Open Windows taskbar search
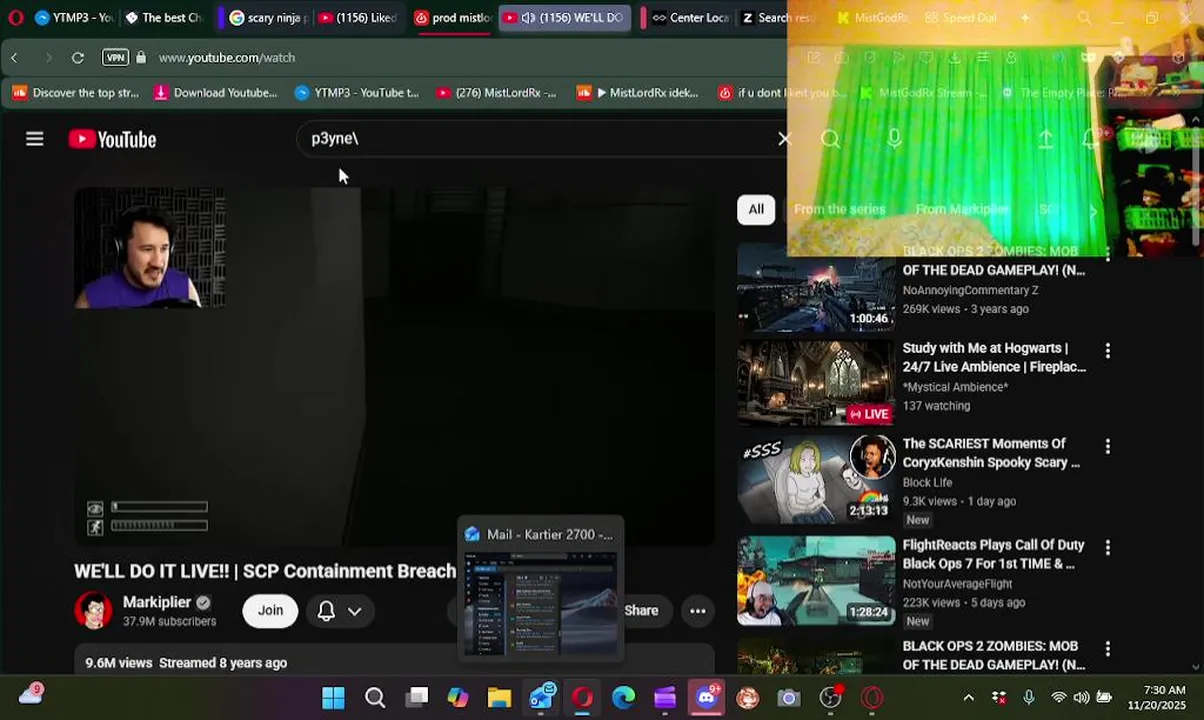Image resolution: width=1204 pixels, height=720 pixels. [x=375, y=698]
